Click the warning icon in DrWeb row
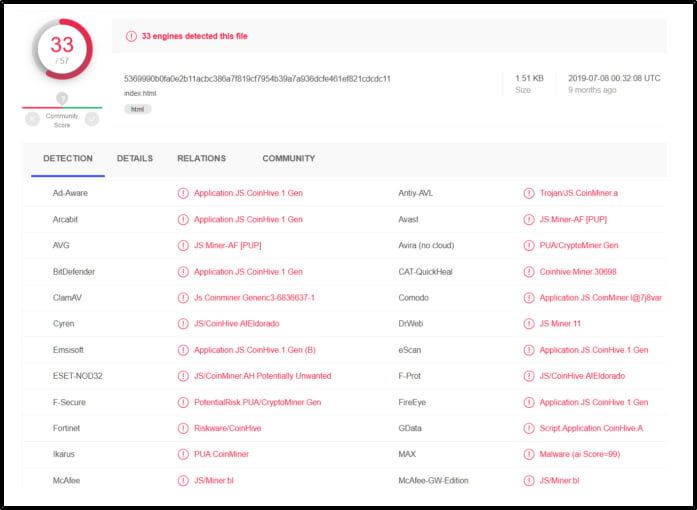This screenshot has width=697, height=510. coord(529,324)
